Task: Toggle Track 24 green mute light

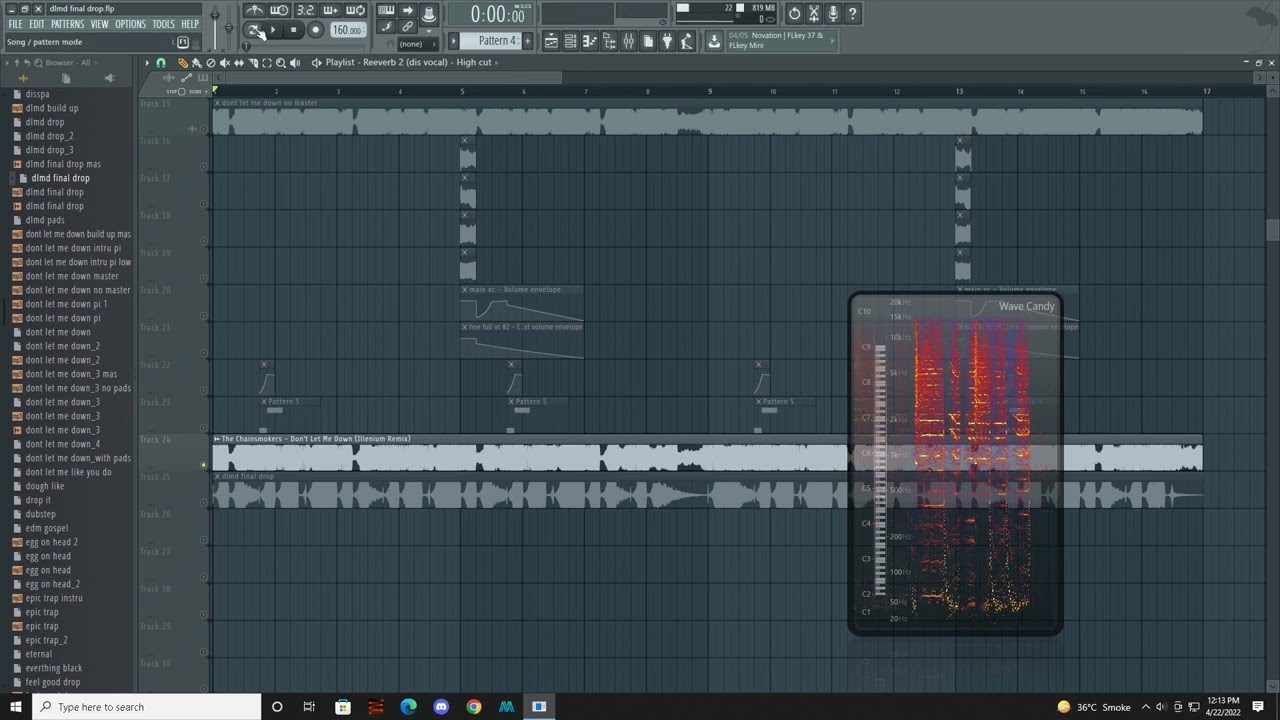Action: click(x=204, y=465)
